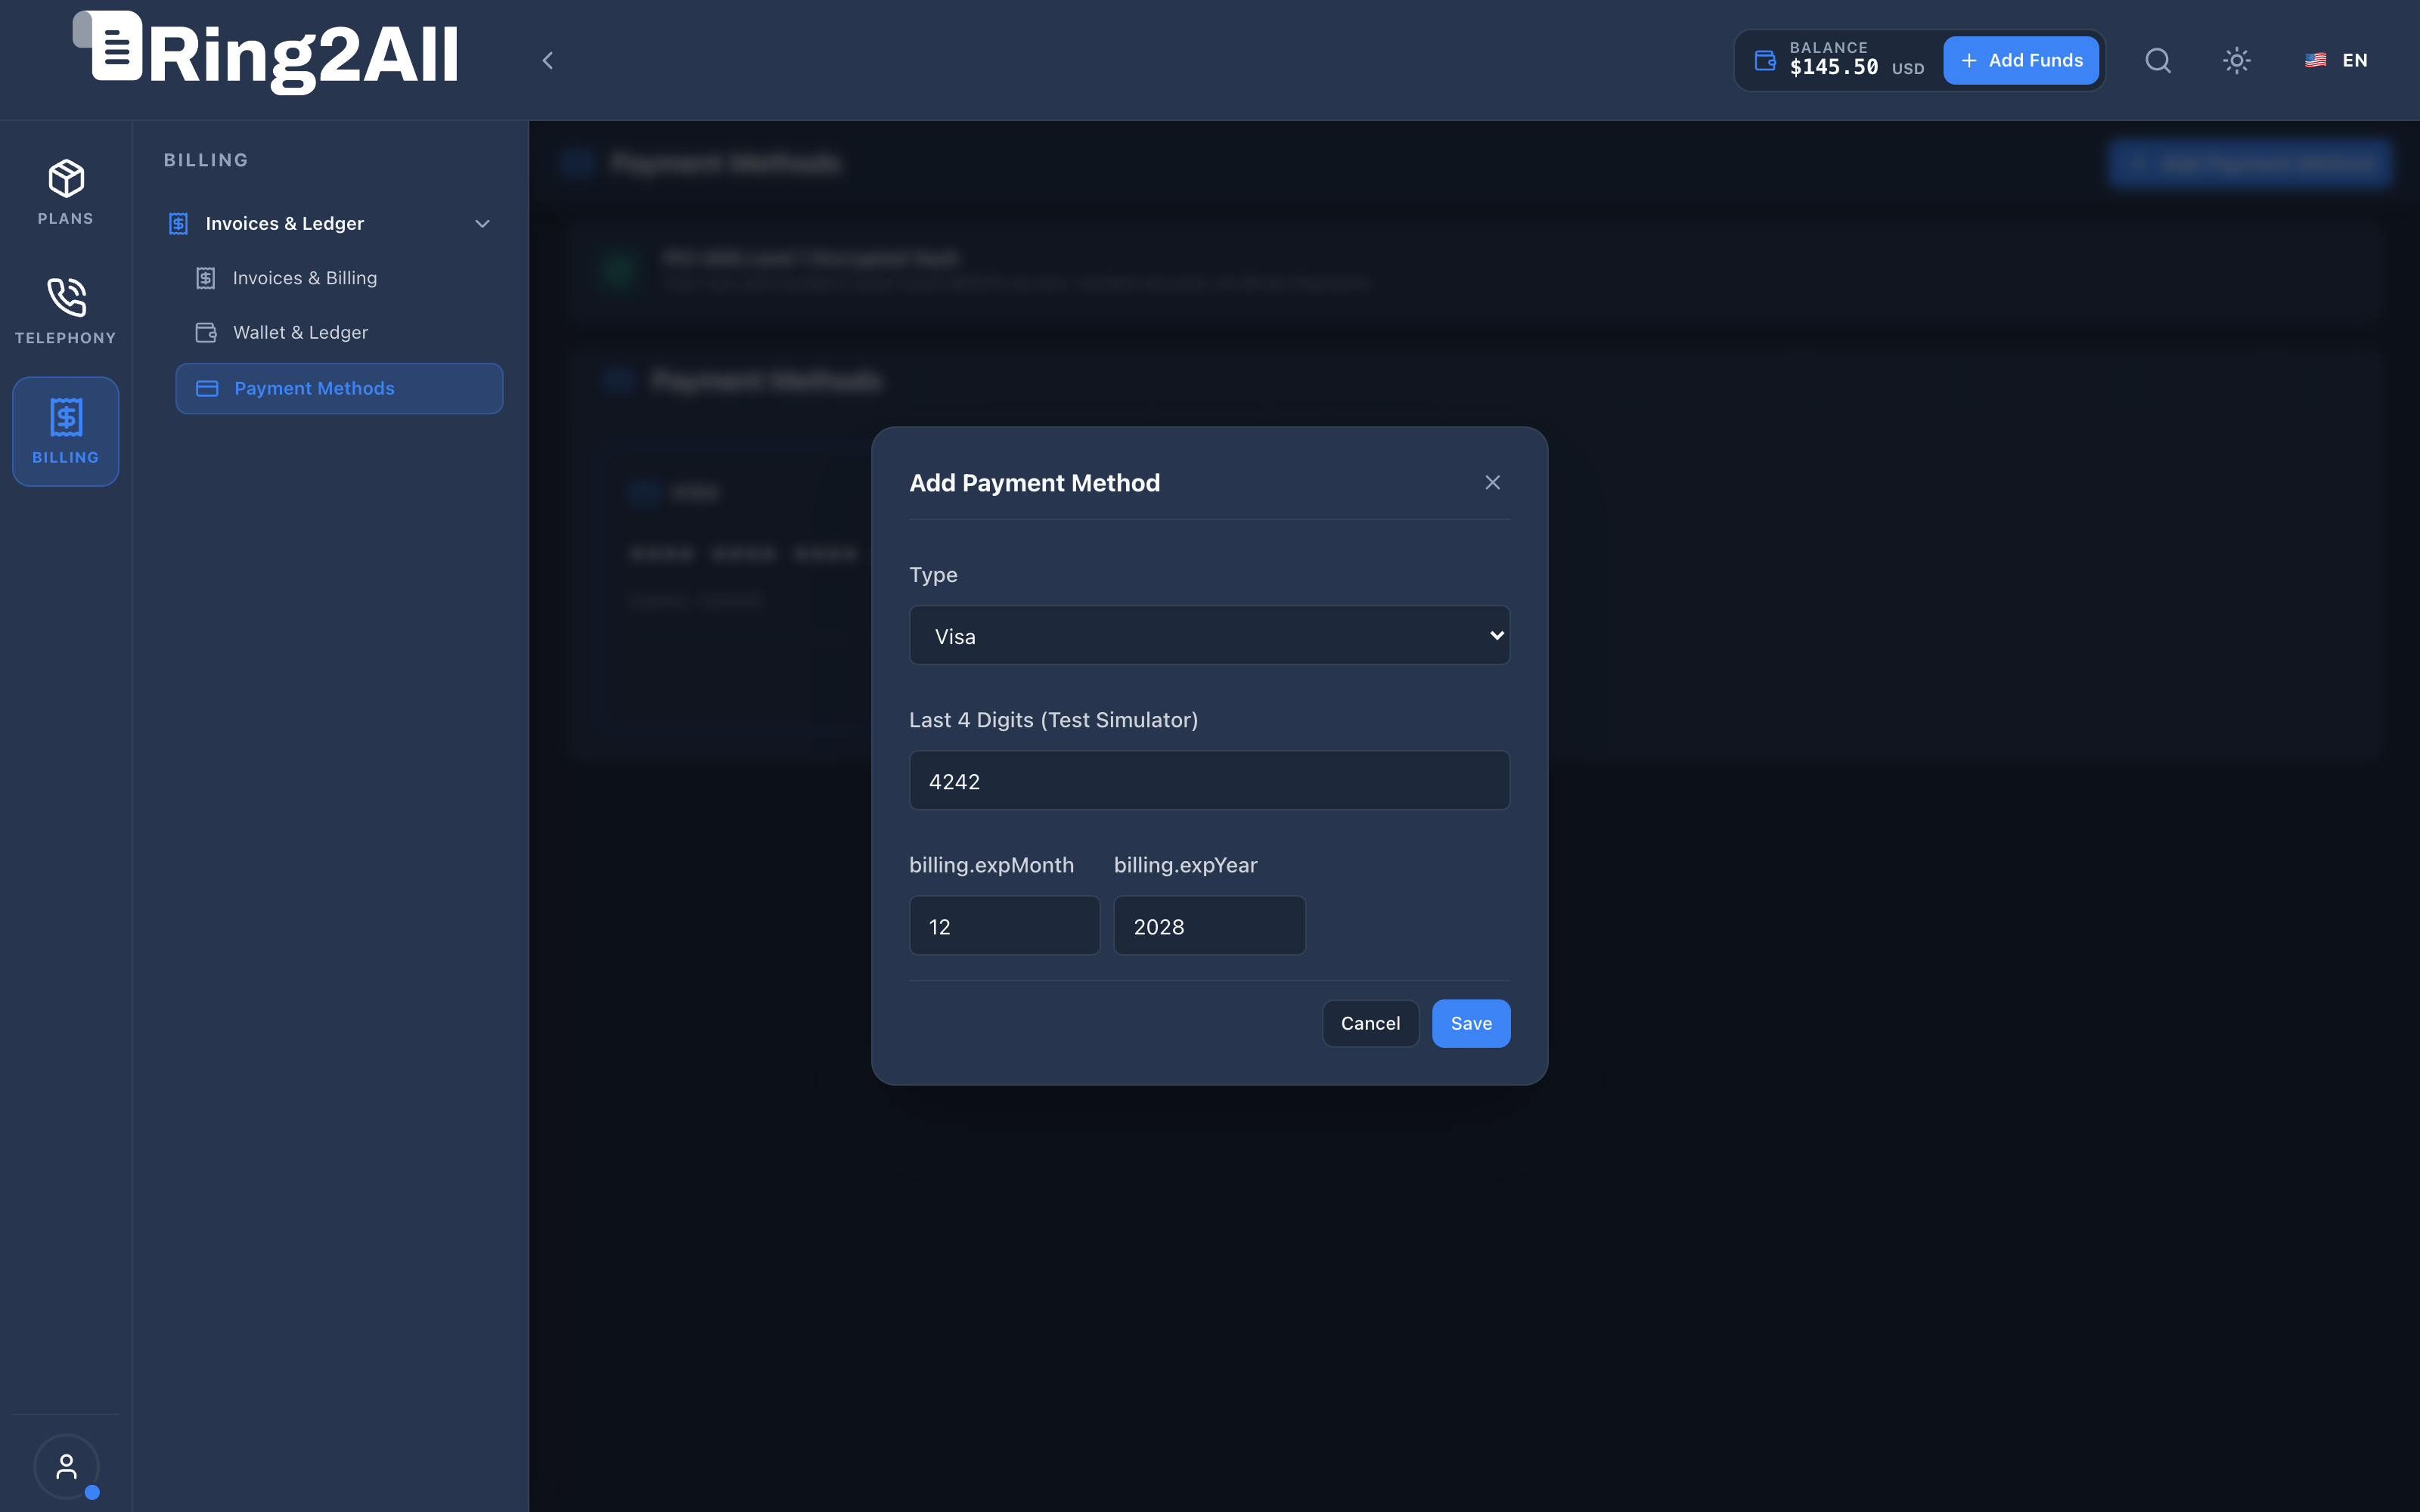The image size is (2420, 1512).
Task: Cancel adding payment method
Action: (x=1370, y=1023)
